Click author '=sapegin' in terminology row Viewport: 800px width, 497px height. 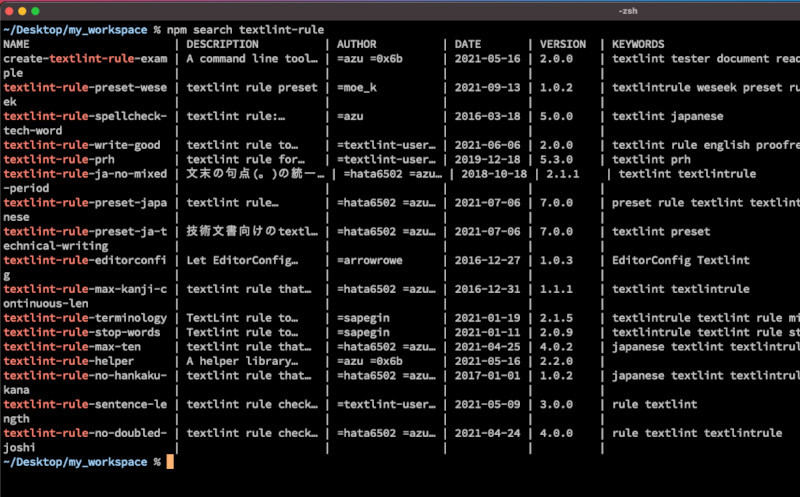(363, 318)
